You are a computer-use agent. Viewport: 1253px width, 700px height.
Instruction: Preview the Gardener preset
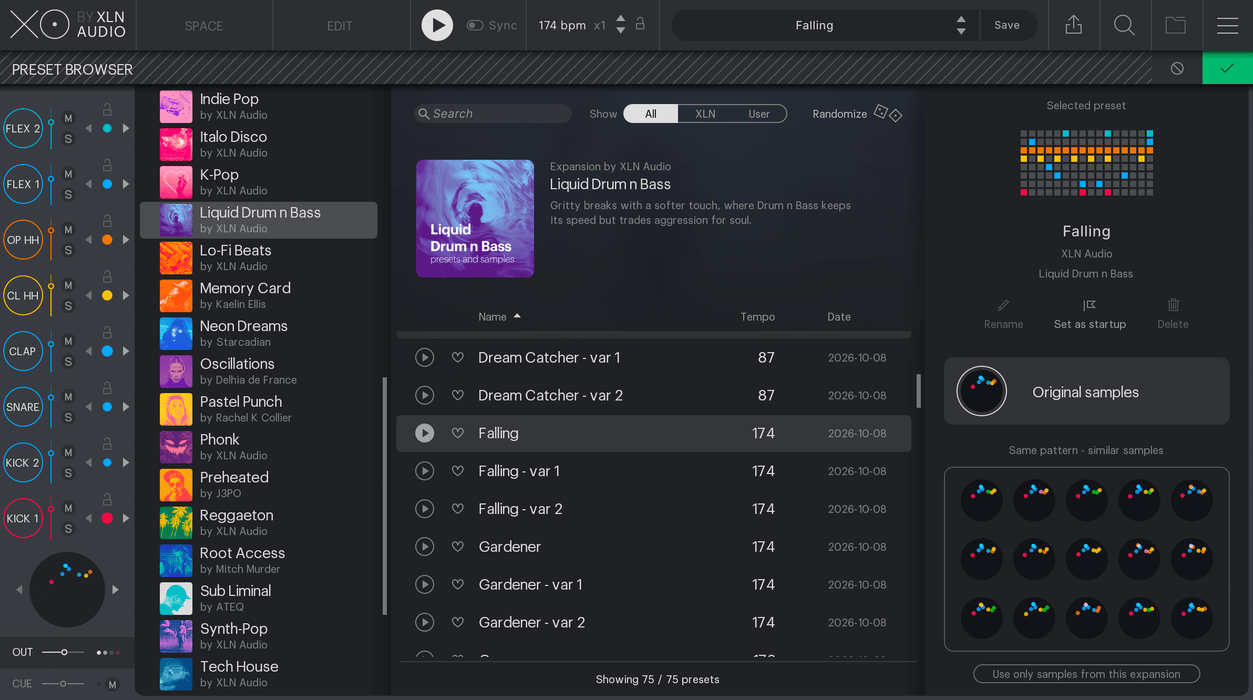[425, 547]
